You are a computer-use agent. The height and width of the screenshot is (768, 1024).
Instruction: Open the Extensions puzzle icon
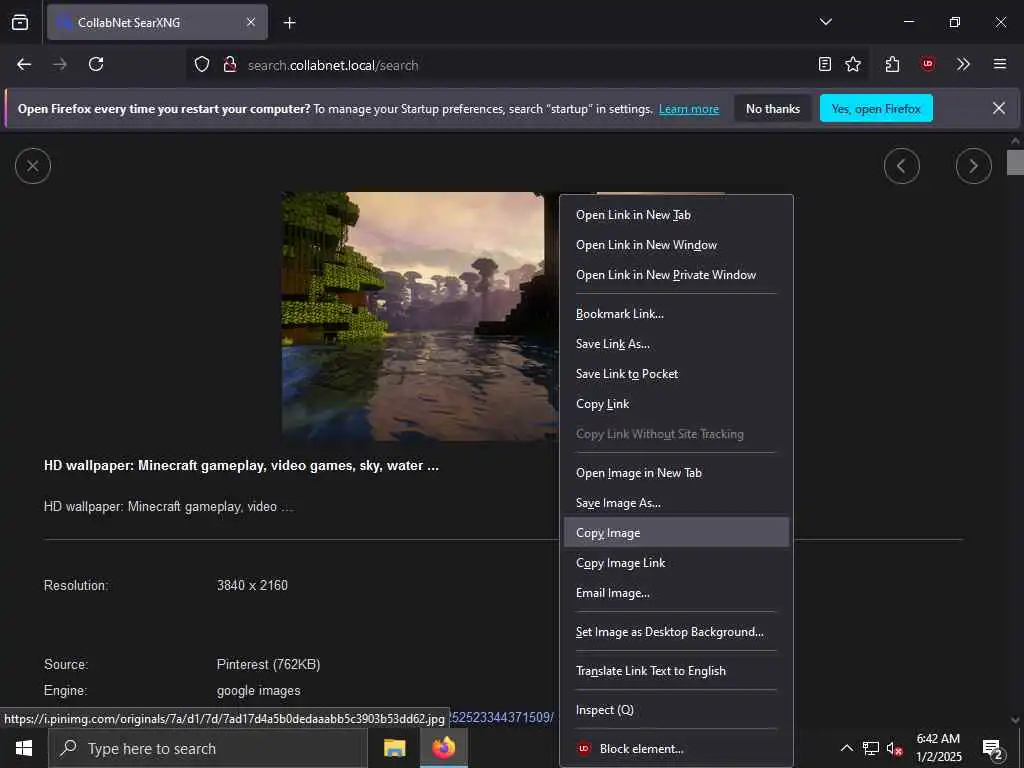[x=892, y=64]
